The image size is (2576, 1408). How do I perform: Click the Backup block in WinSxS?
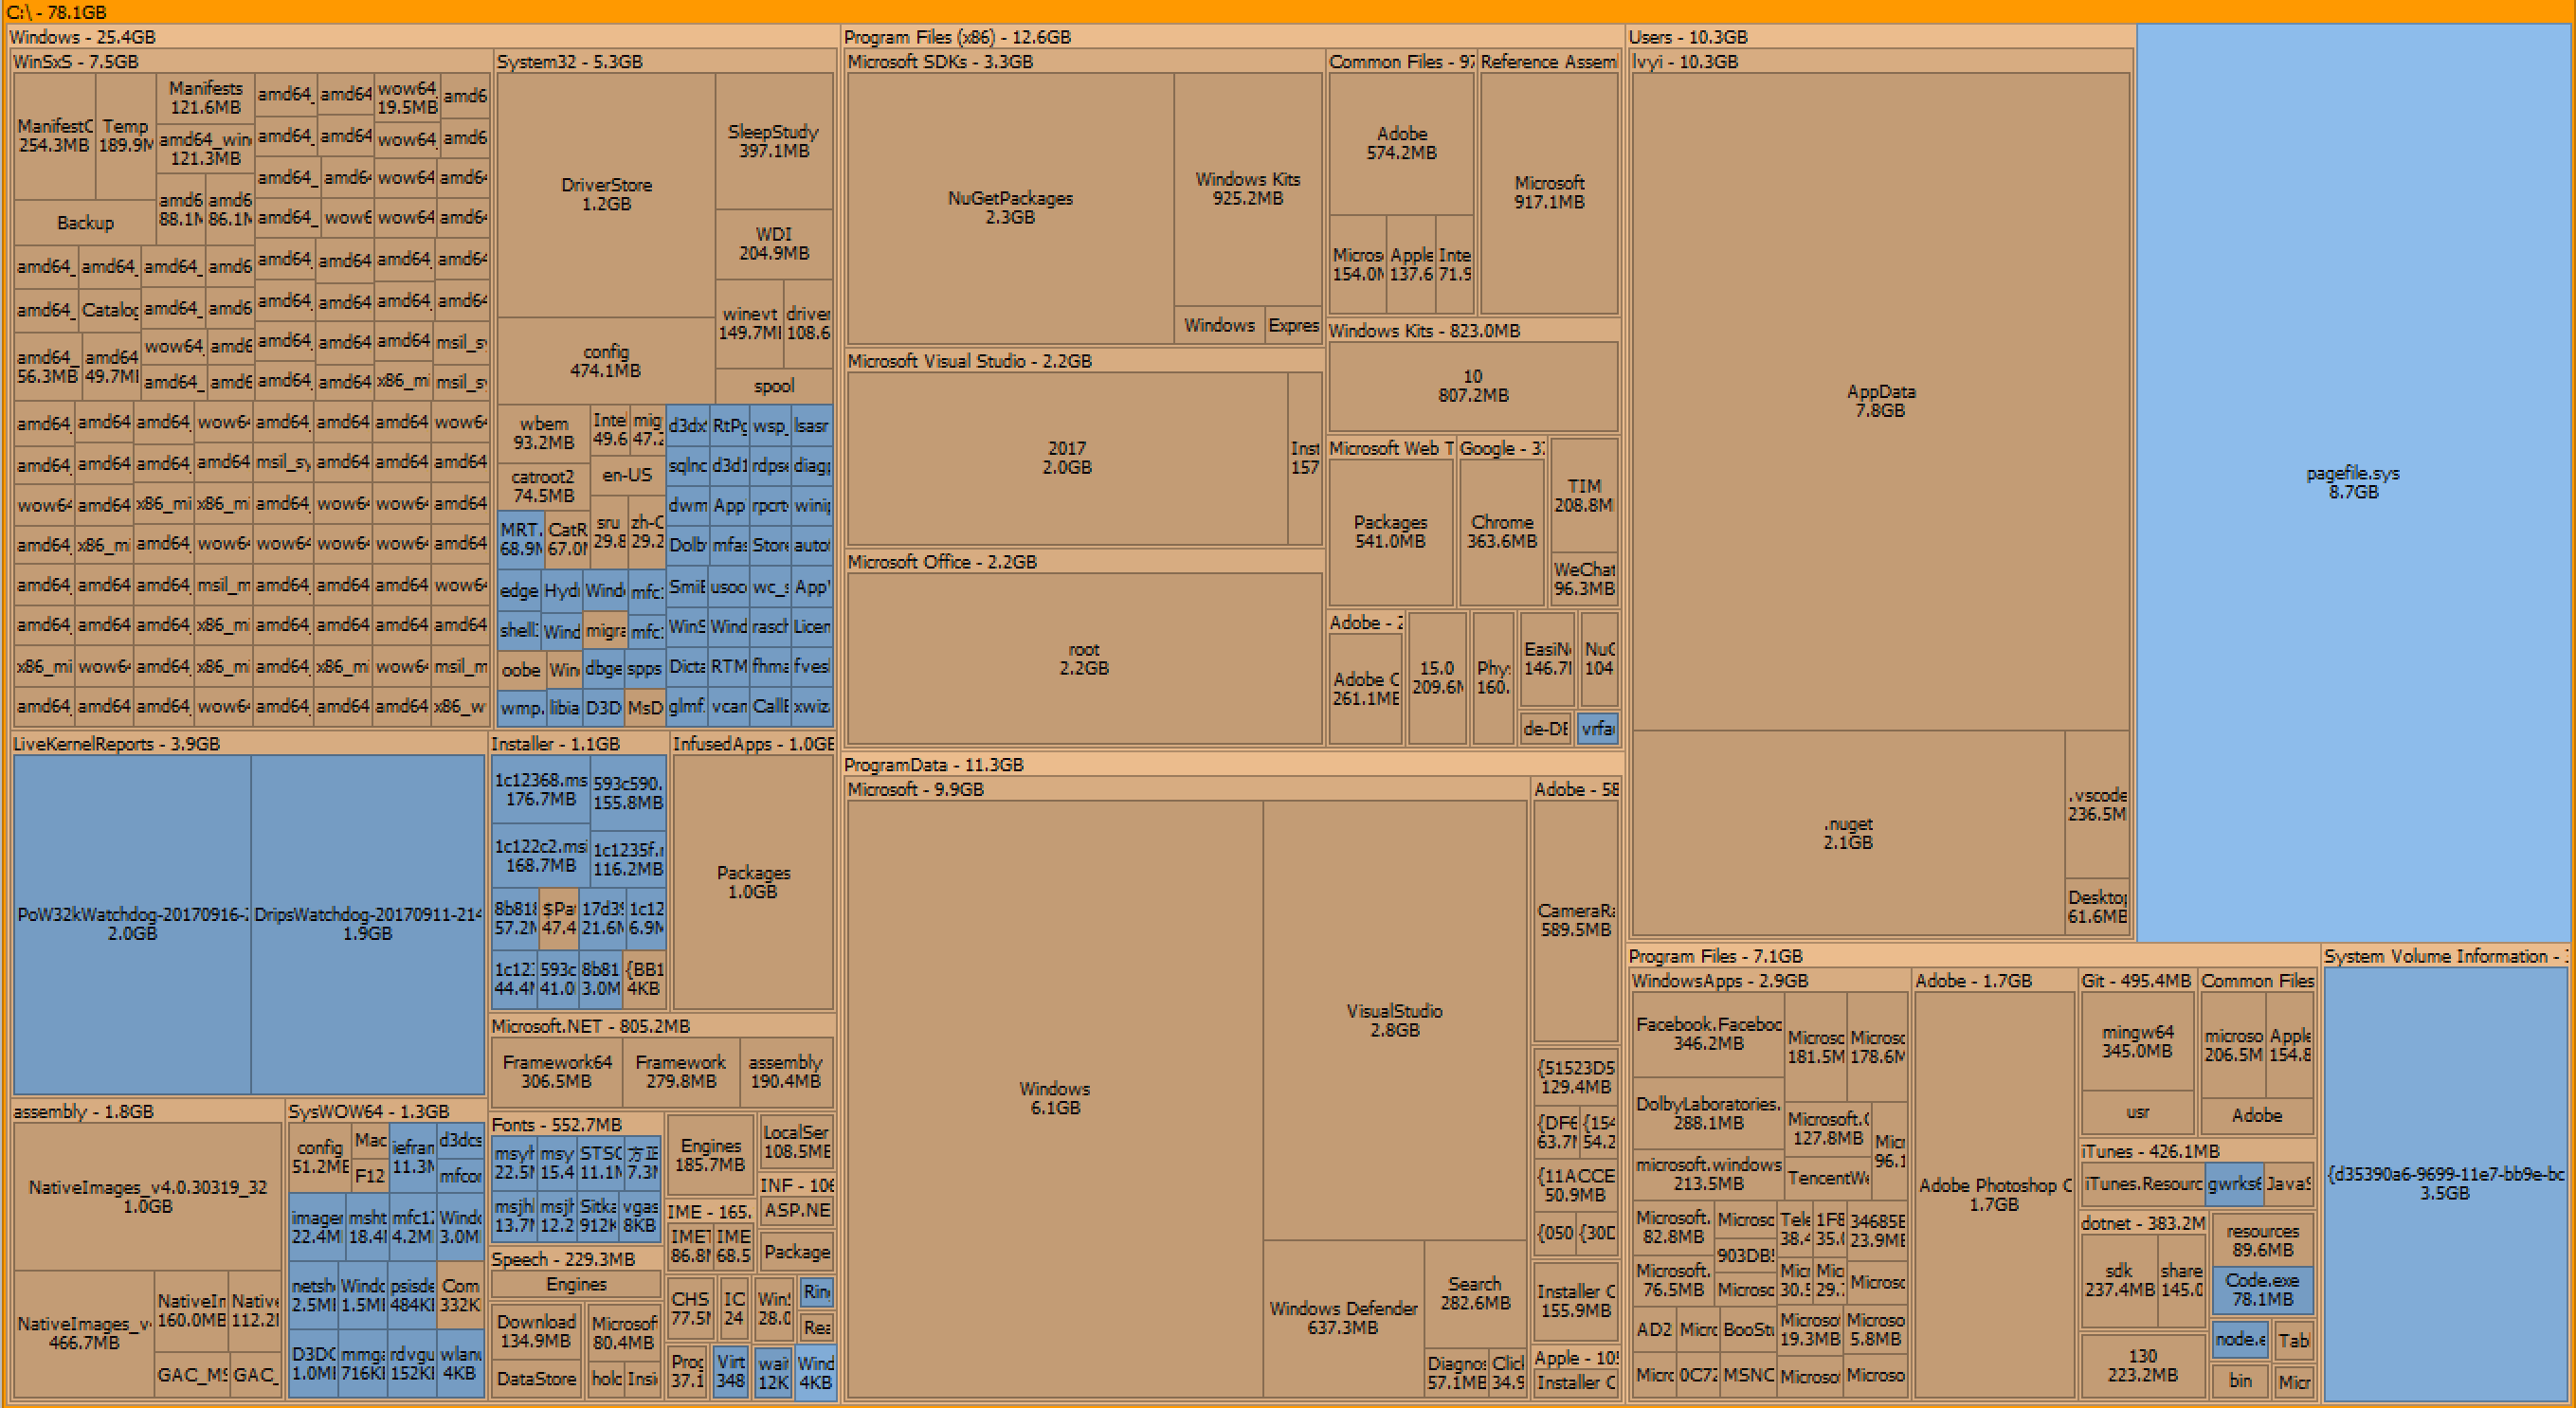pyautogui.click(x=85, y=223)
